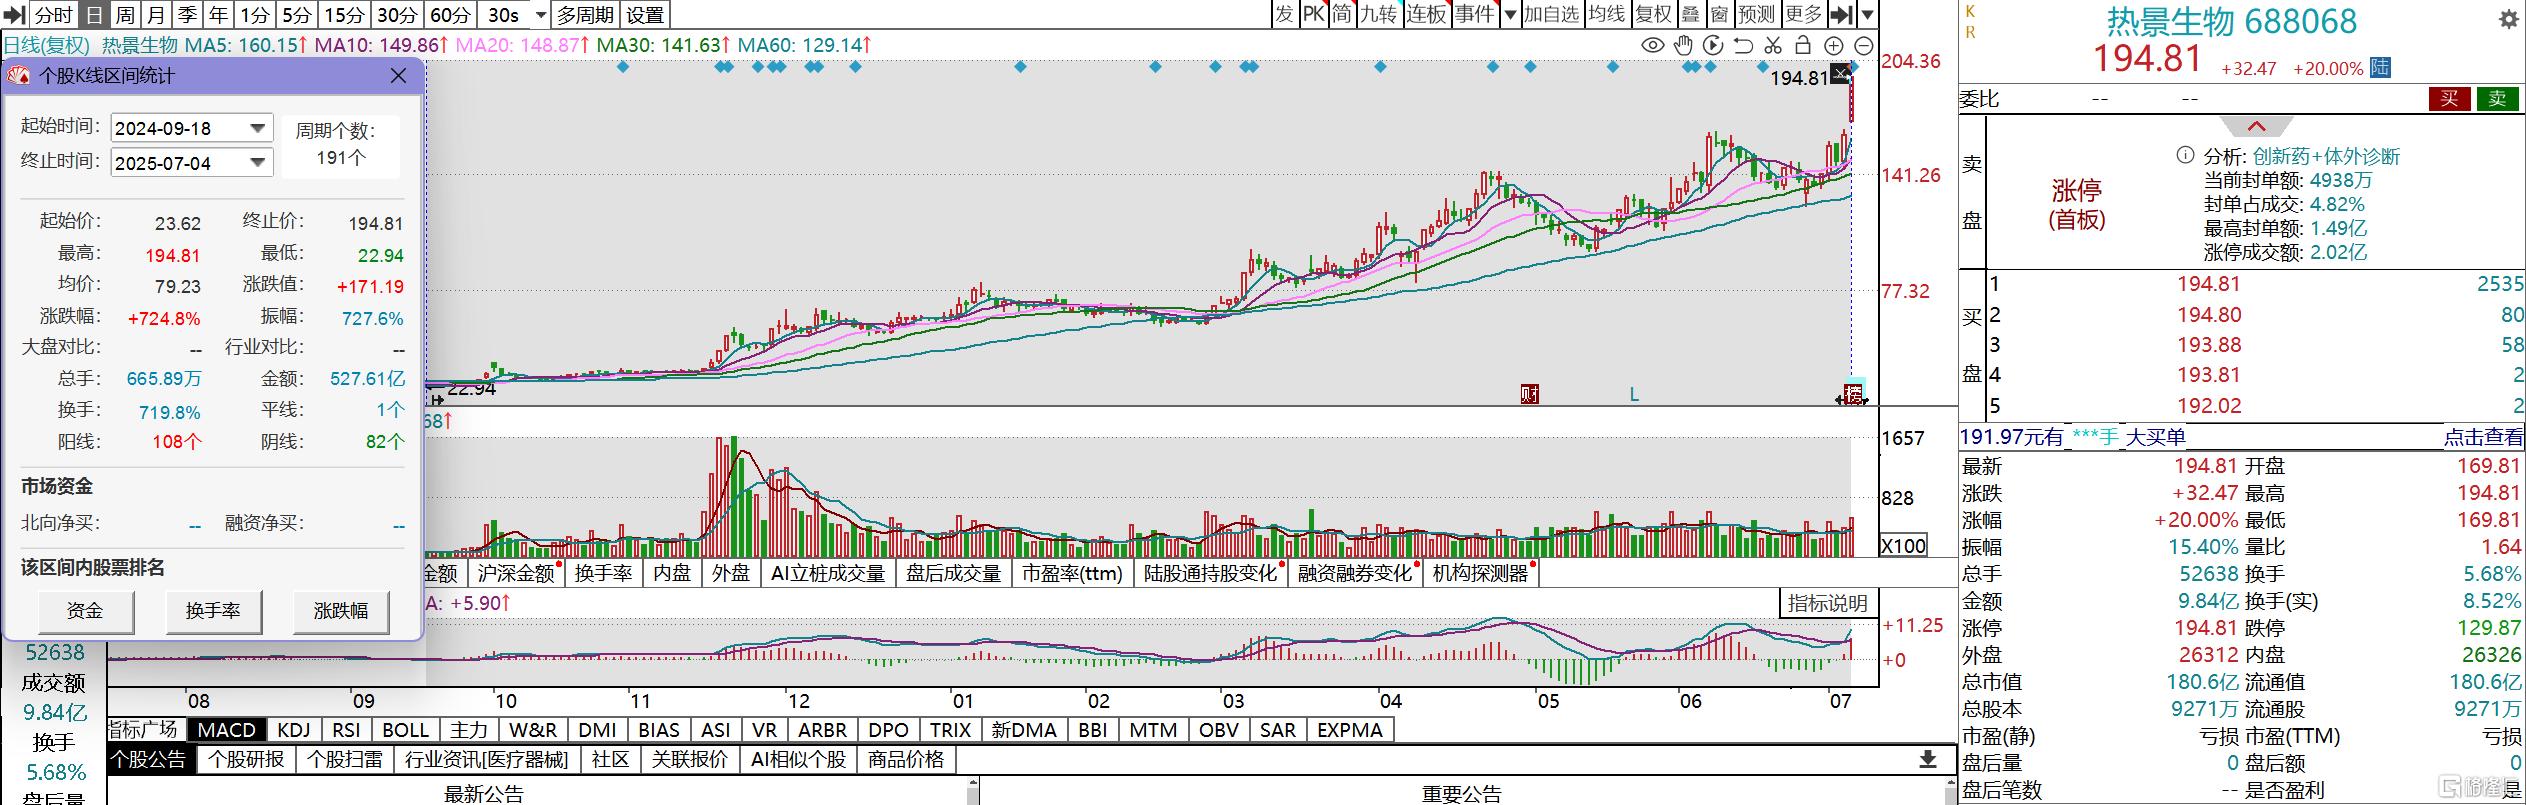The height and width of the screenshot is (805, 2526).
Task: Click the scrollbar between announcement columns
Action: coord(973,793)
